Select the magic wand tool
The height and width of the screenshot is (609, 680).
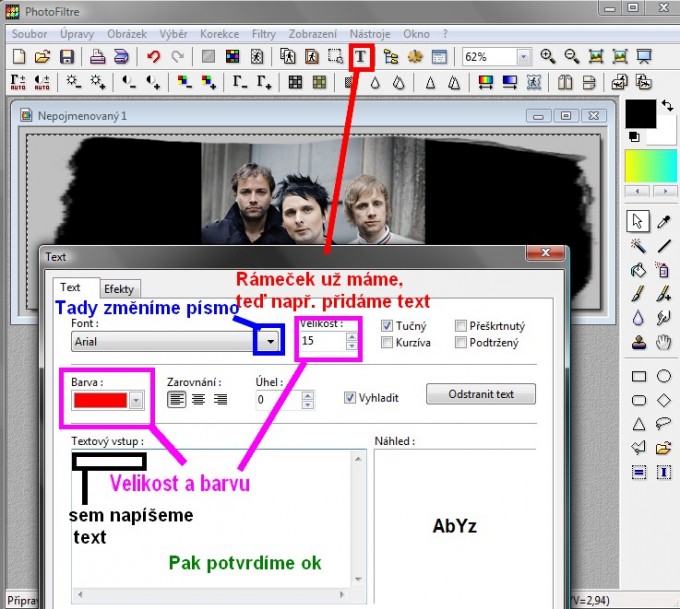click(x=638, y=246)
